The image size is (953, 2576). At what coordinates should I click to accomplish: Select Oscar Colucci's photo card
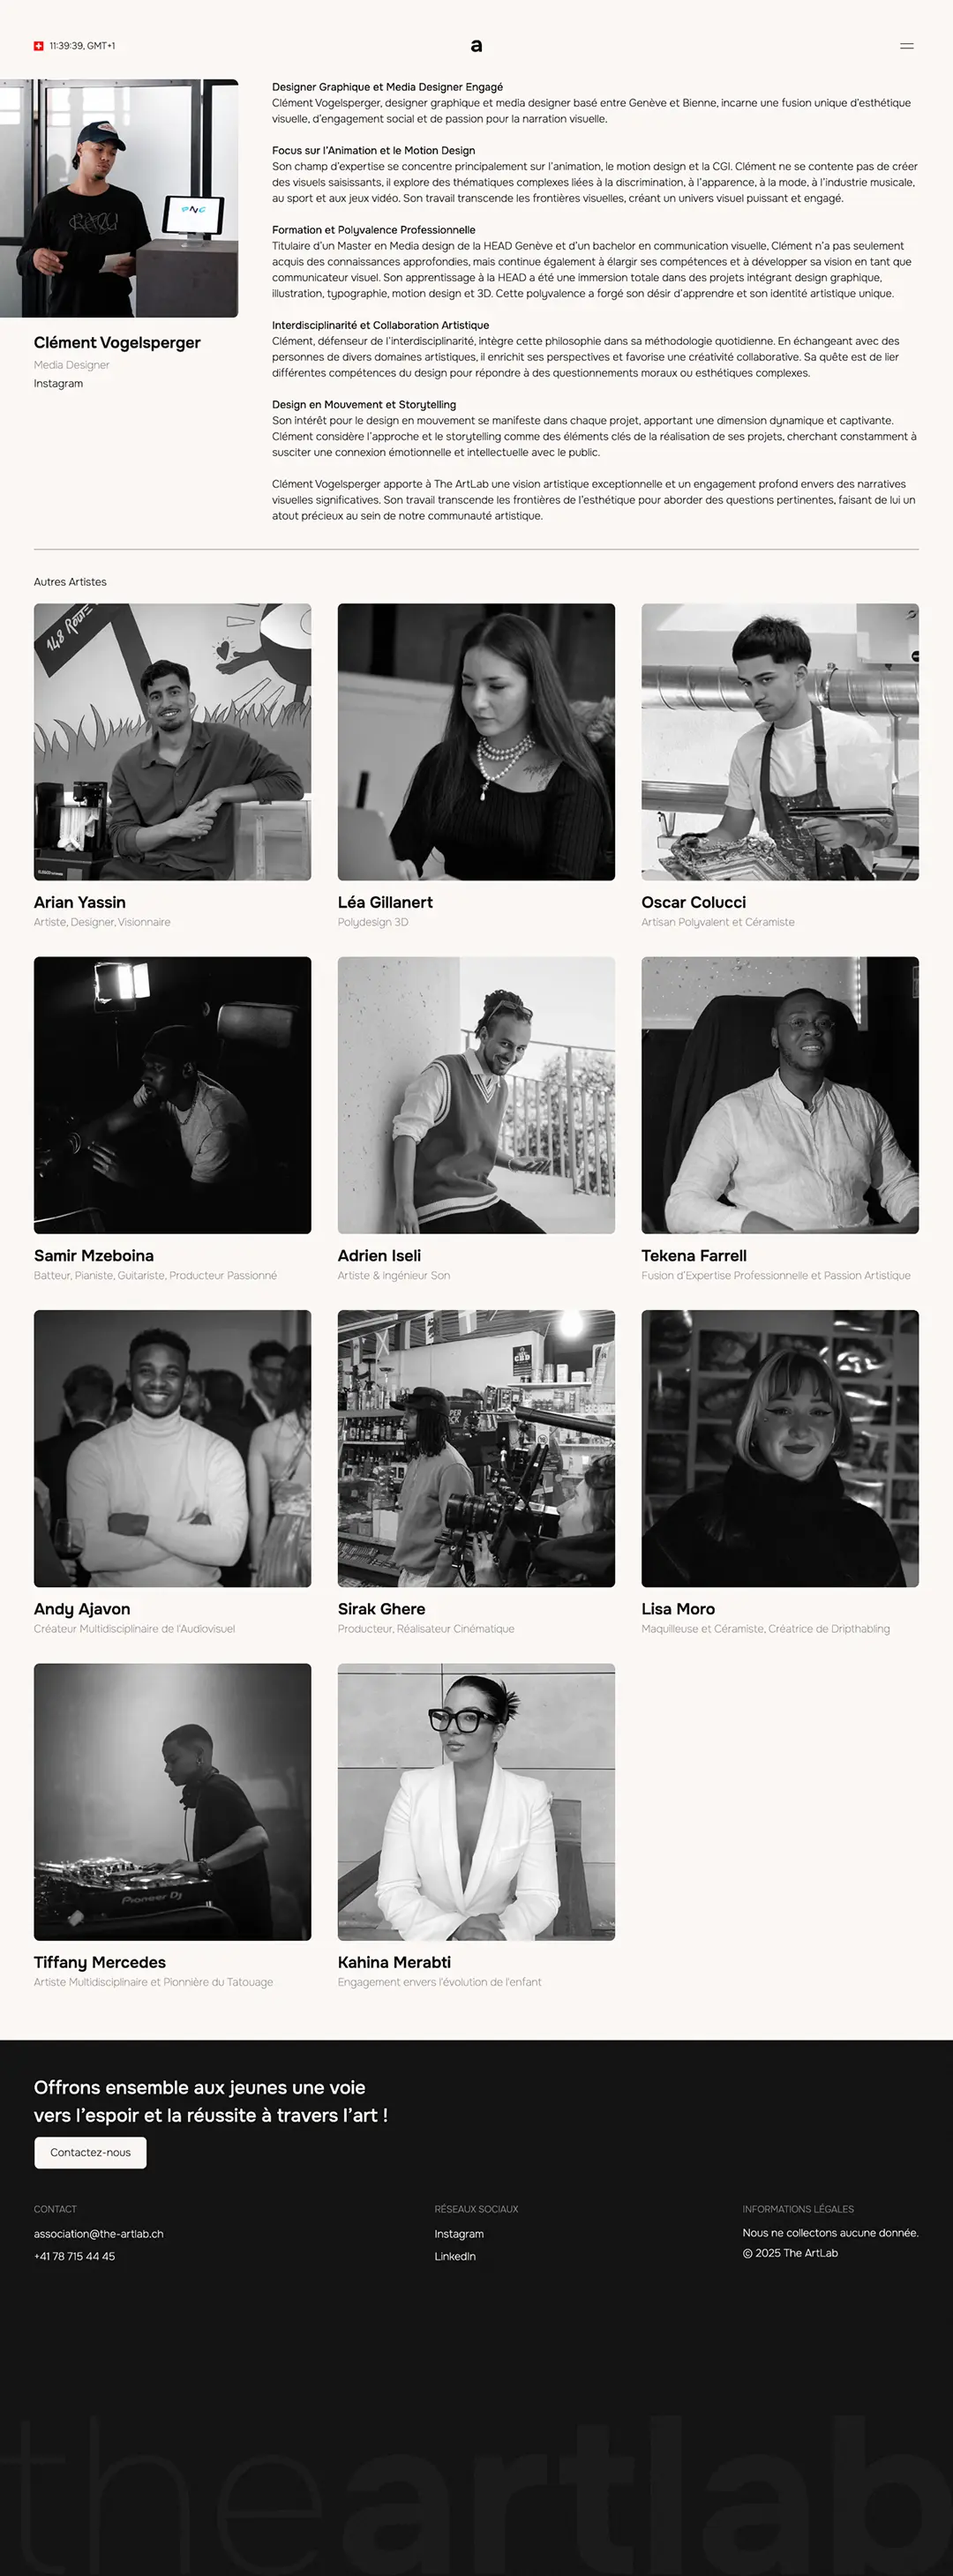click(780, 742)
